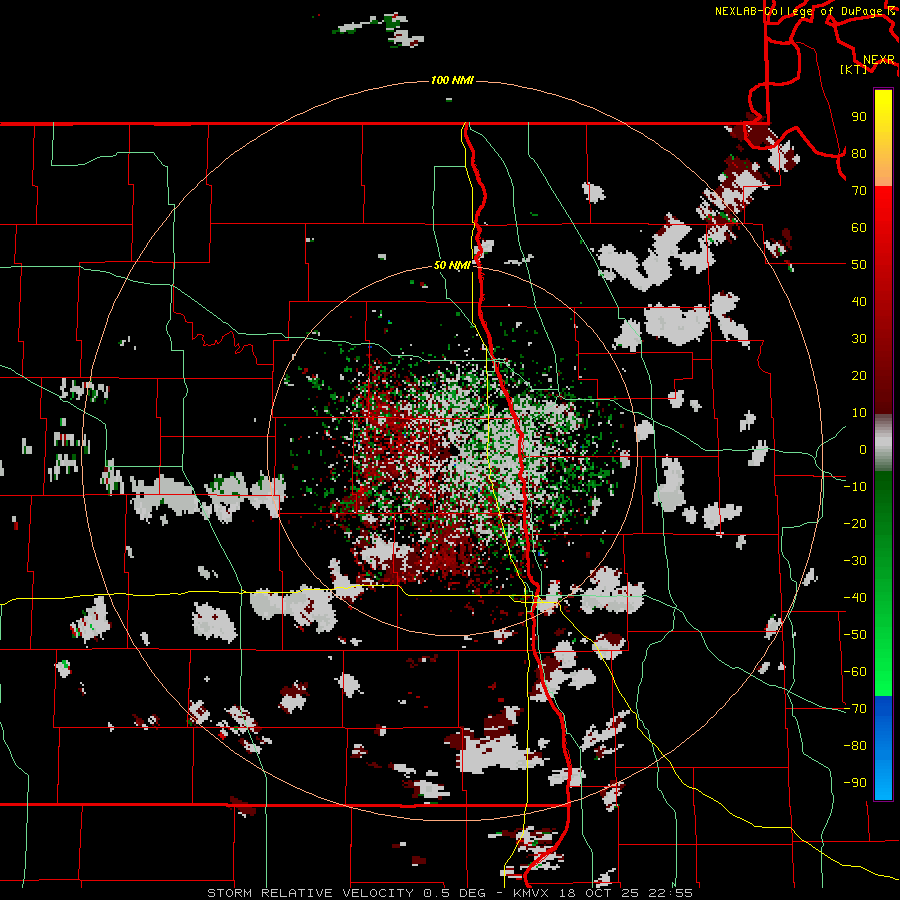Image resolution: width=900 pixels, height=900 pixels.
Task: Click the 0 value on velocity scale
Action: point(863,450)
